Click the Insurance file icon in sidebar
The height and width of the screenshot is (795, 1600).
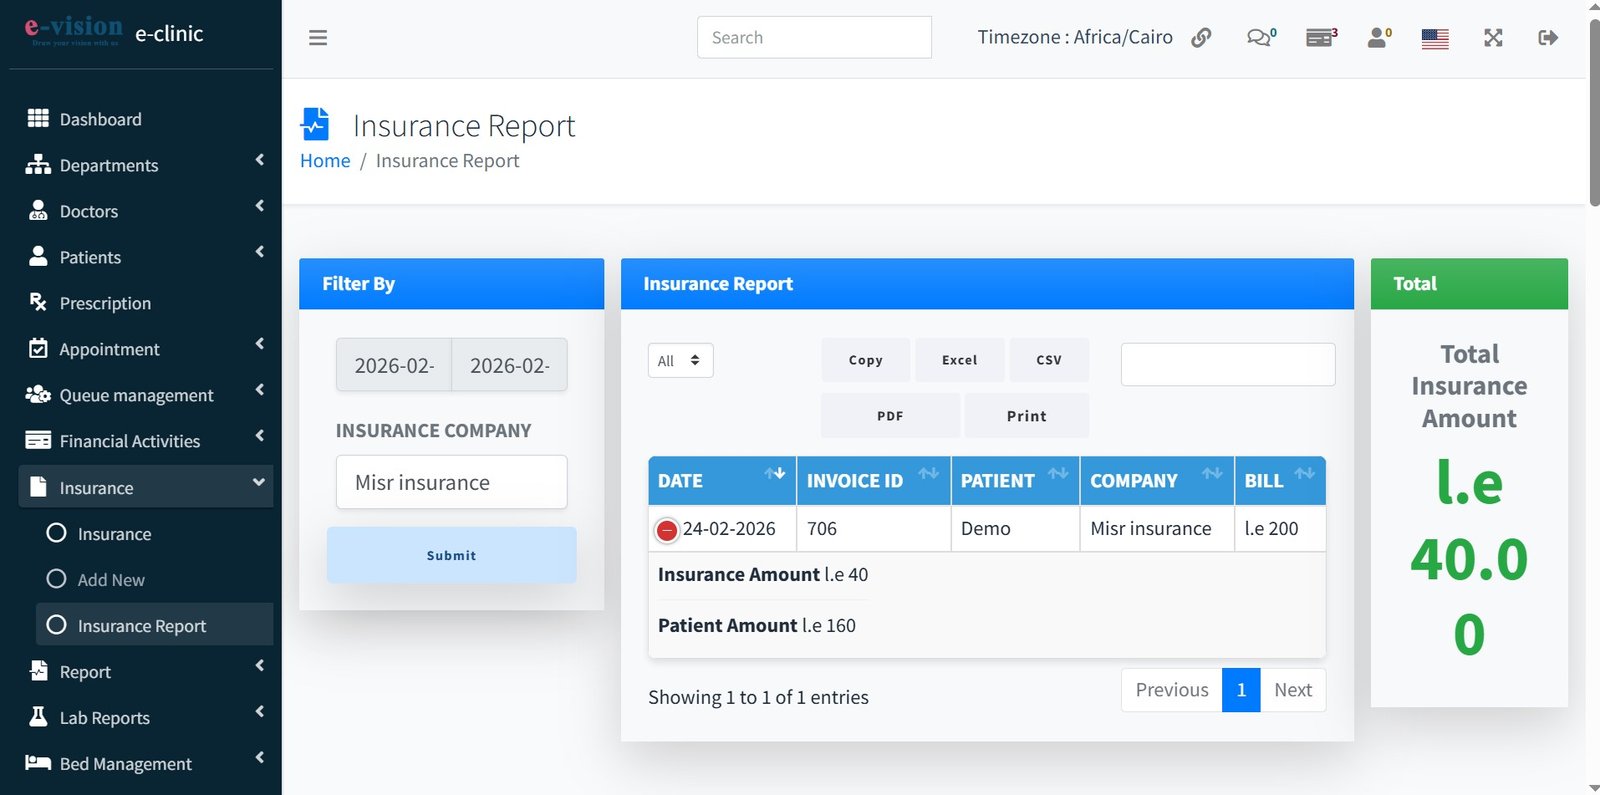38,487
